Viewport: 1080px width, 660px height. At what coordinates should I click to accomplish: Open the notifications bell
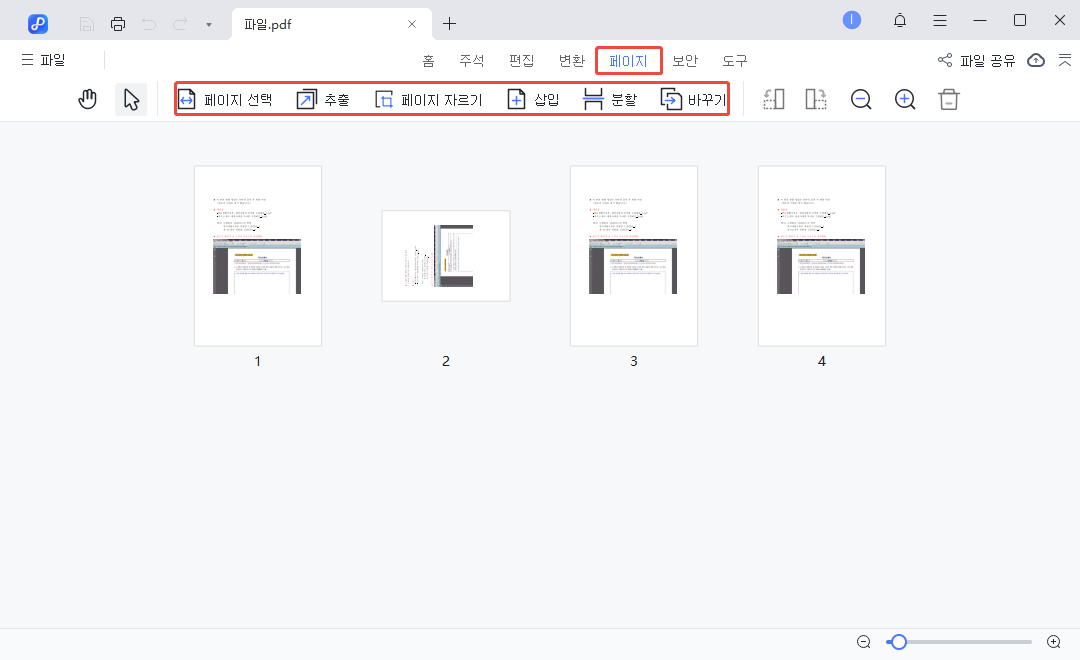click(x=900, y=21)
